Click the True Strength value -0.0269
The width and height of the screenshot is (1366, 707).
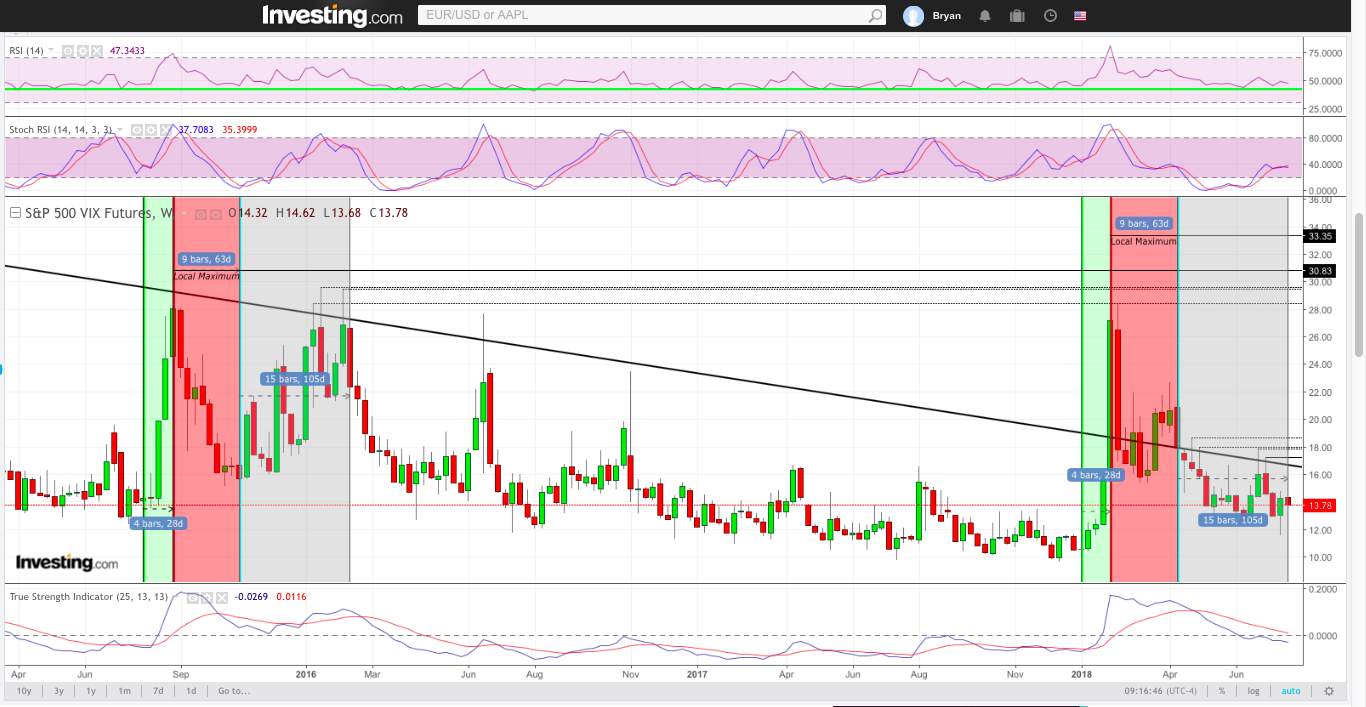[251, 597]
